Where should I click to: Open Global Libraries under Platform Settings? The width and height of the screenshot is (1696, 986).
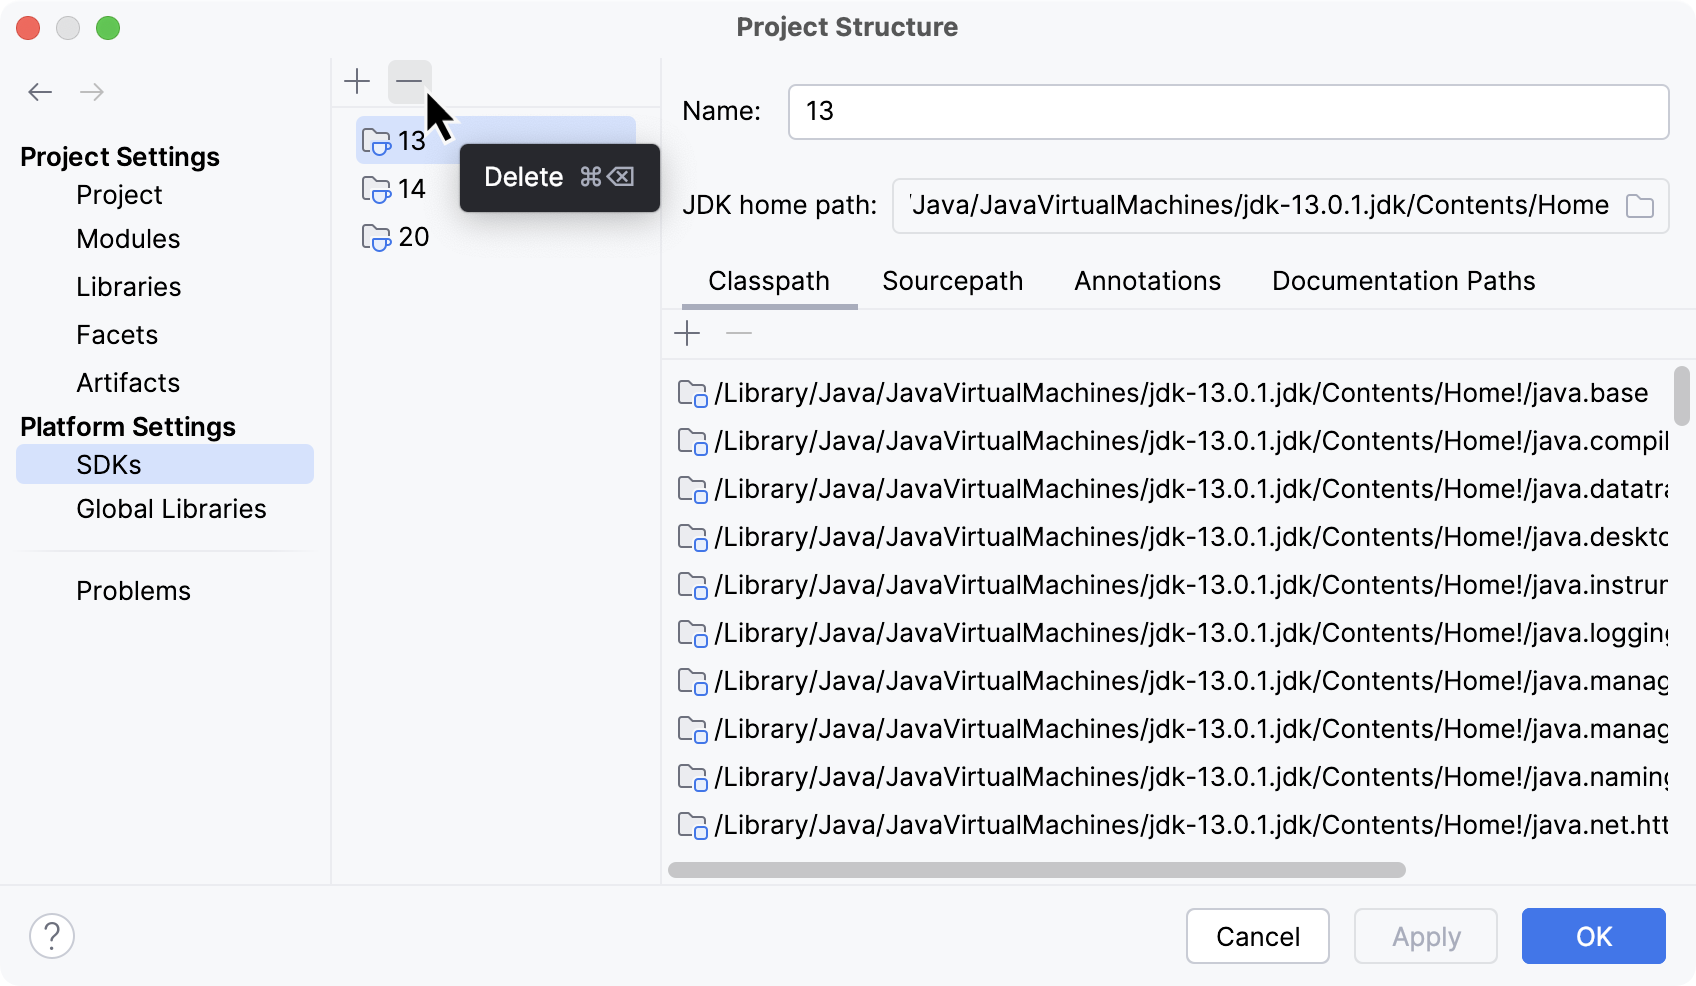point(170,509)
